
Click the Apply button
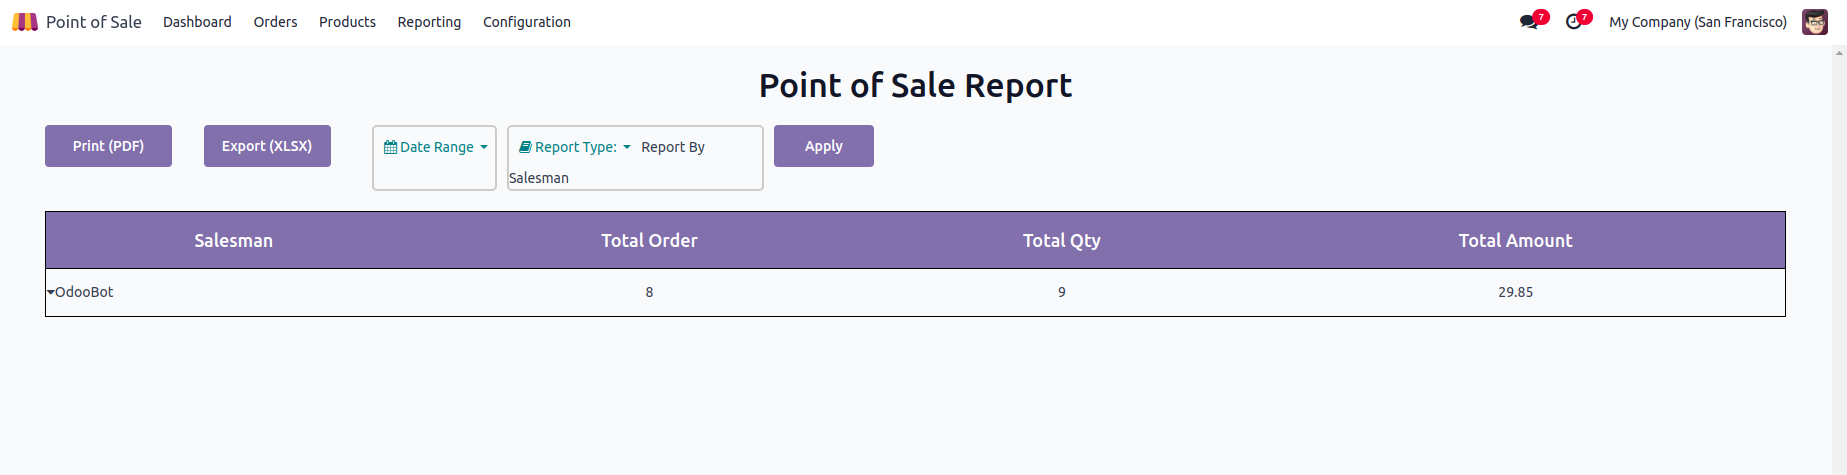click(823, 146)
